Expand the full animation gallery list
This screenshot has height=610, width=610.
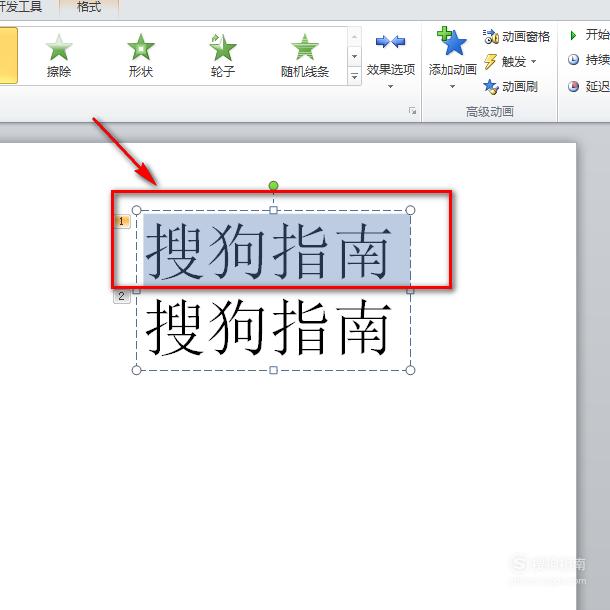354,77
